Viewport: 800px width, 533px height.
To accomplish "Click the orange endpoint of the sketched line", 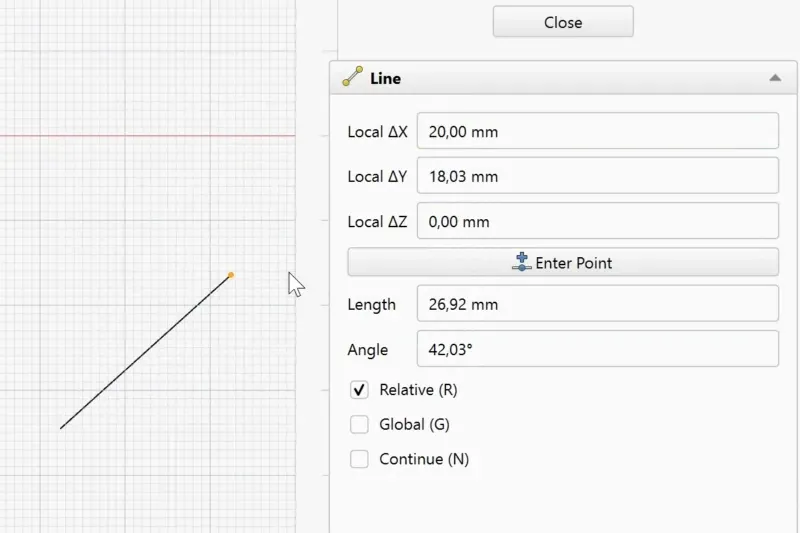I will click(231, 275).
